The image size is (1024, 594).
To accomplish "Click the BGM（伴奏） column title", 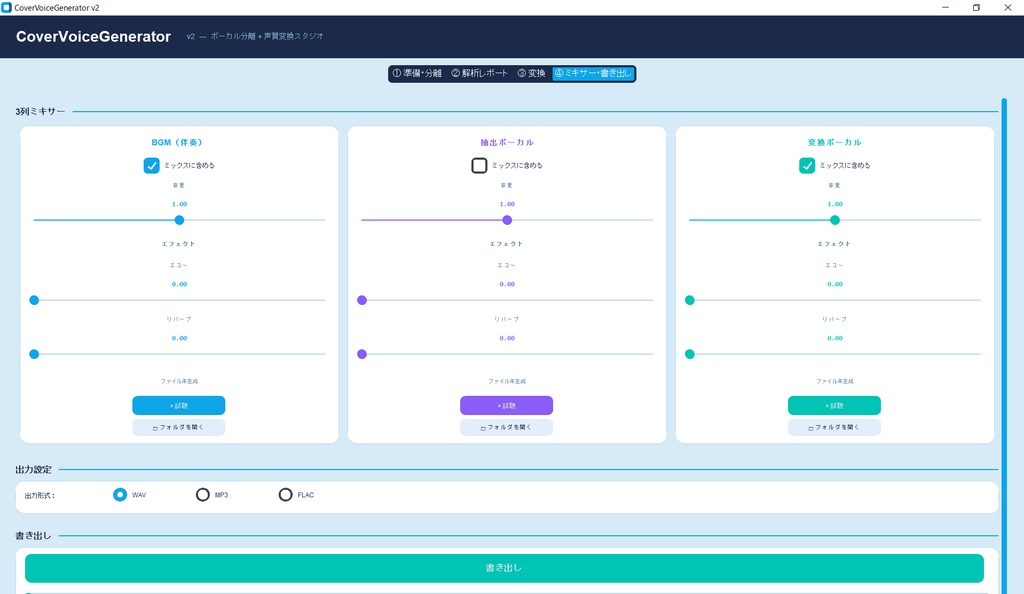I will [177, 142].
